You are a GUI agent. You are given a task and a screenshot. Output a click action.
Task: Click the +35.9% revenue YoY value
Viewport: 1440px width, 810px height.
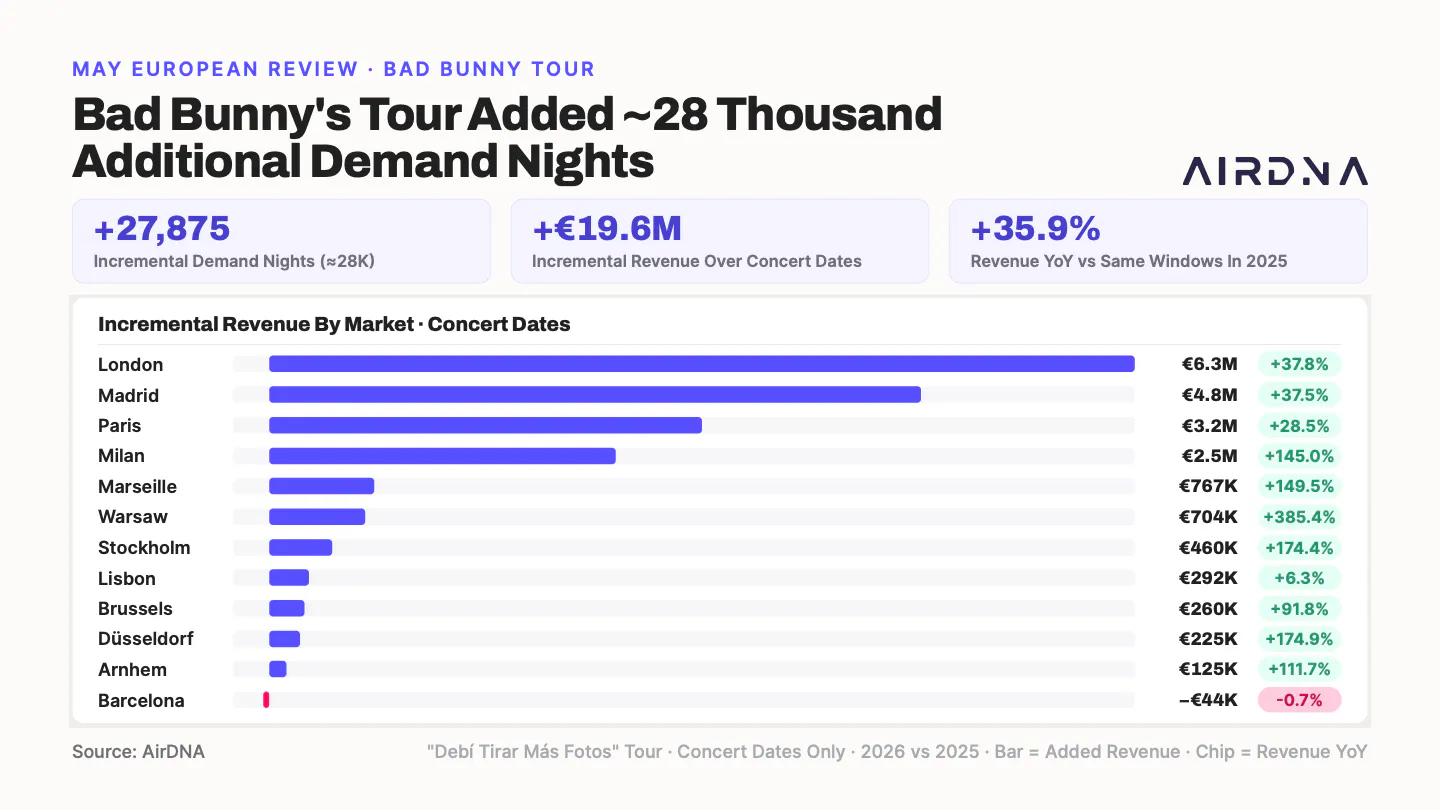(x=1036, y=229)
